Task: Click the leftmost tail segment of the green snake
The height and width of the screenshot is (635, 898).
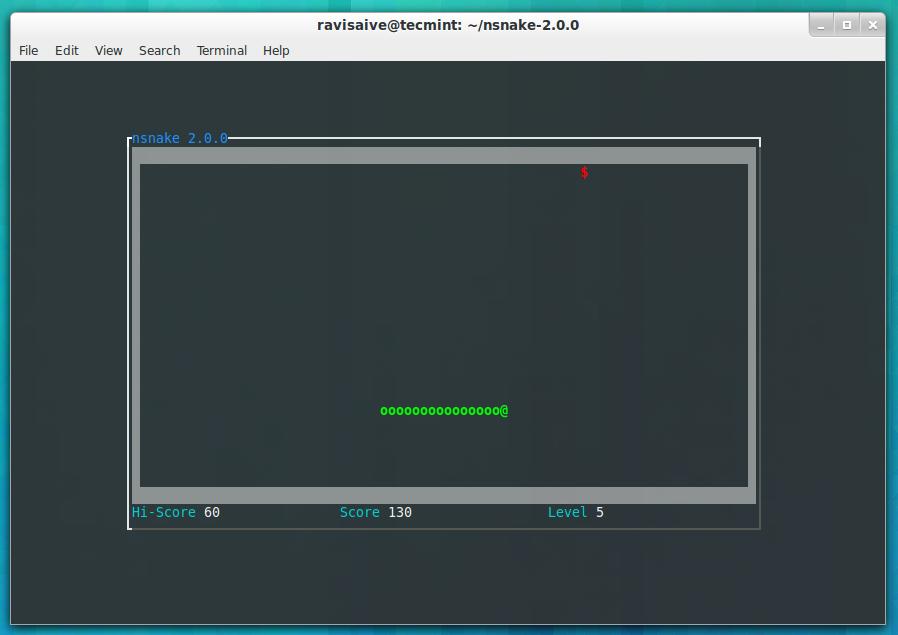Action: click(x=384, y=411)
